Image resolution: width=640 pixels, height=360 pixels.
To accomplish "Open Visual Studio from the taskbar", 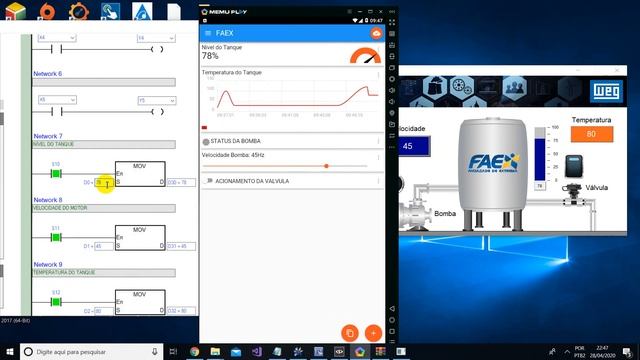I will (257, 351).
